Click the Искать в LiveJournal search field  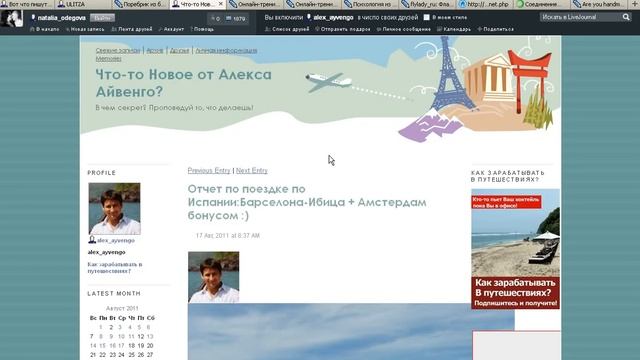pyautogui.click(x=580, y=17)
